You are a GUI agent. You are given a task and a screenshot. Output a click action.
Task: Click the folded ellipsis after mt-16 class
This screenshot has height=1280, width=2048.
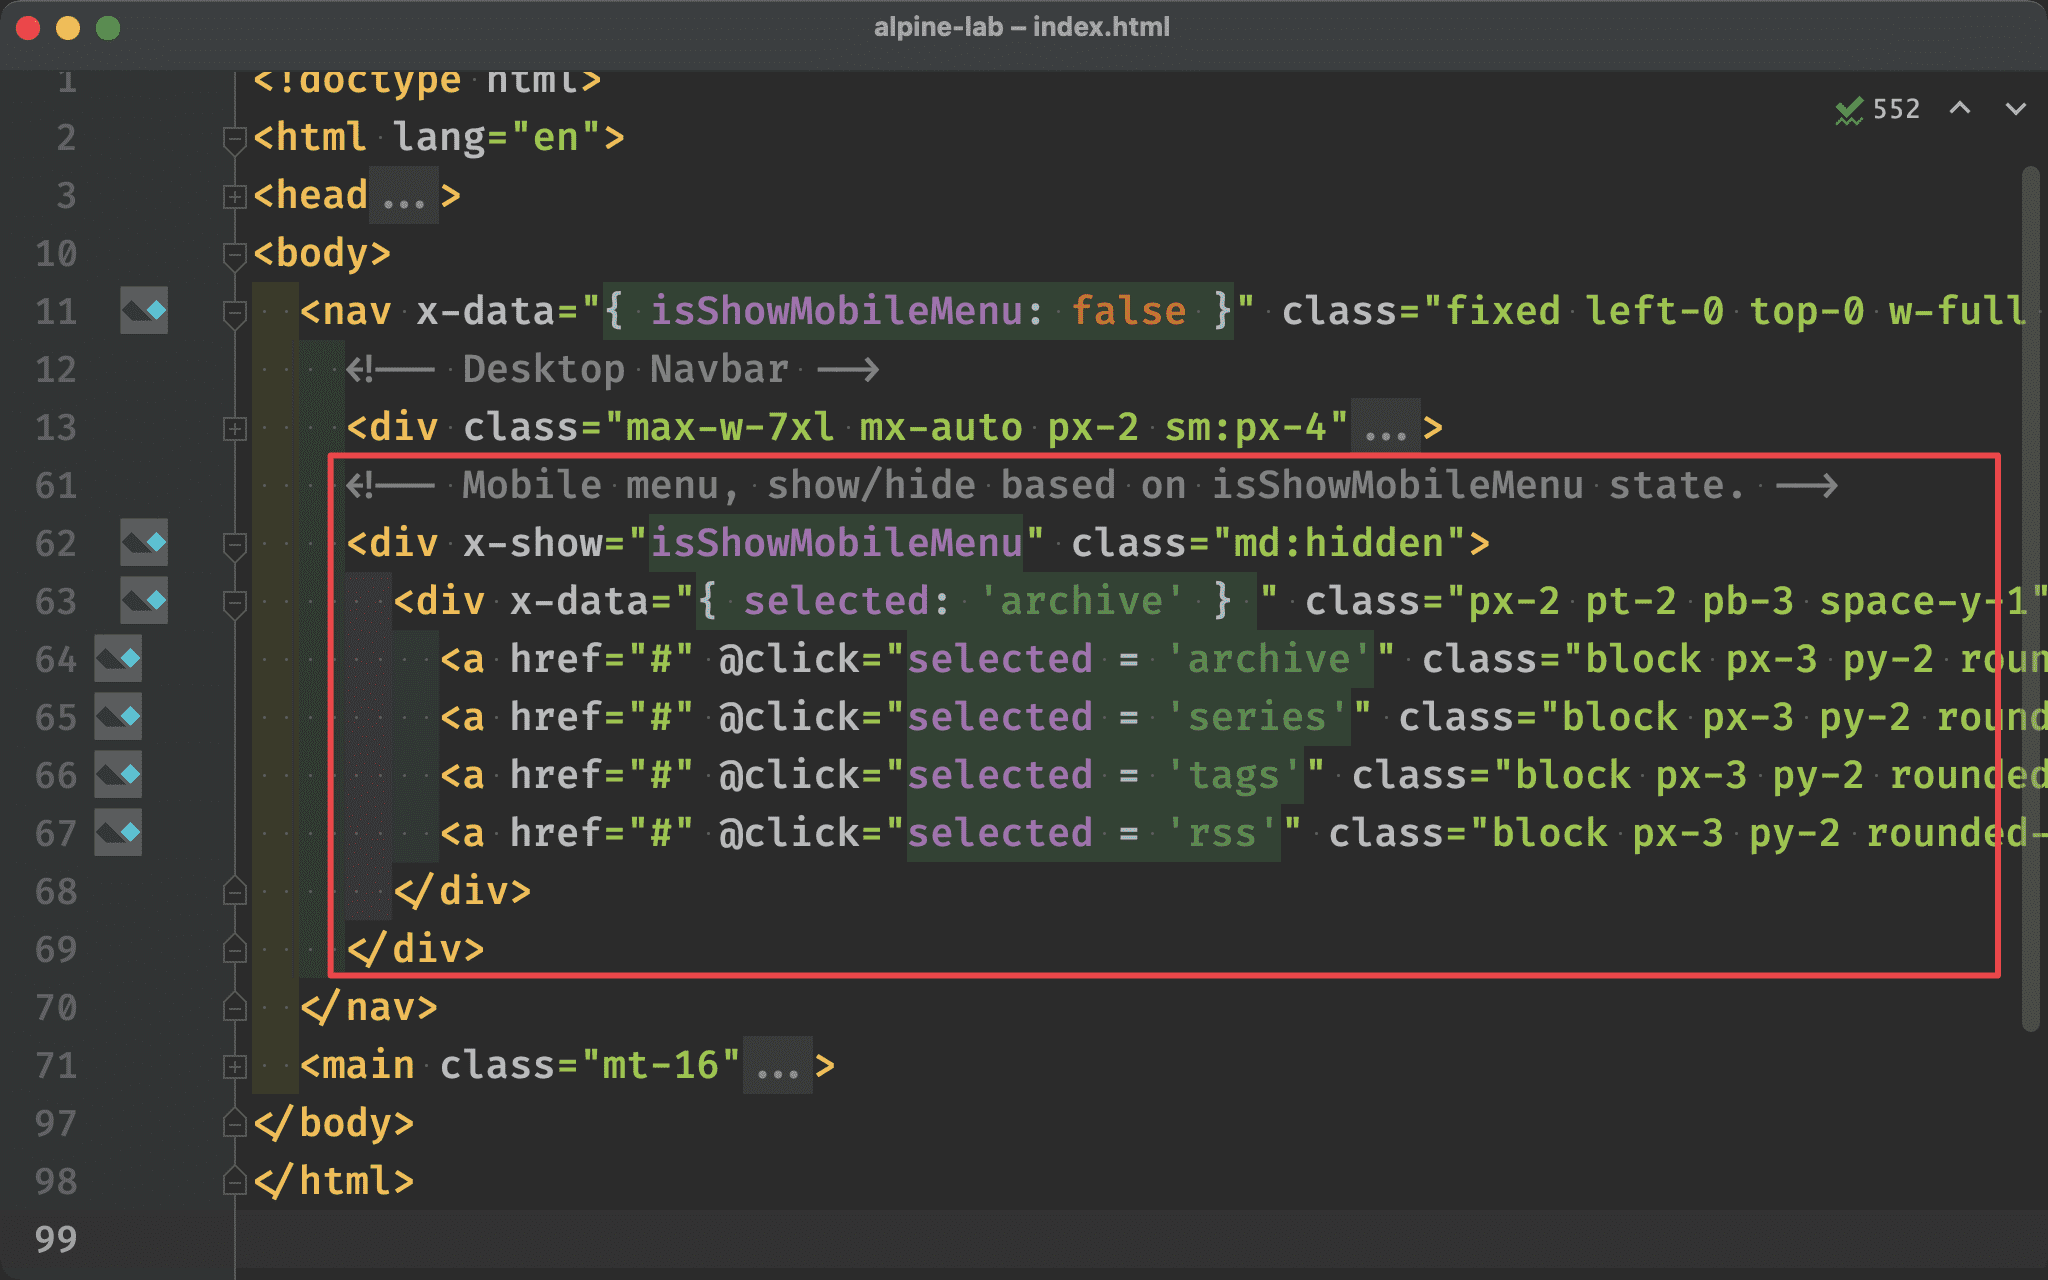point(778,1066)
